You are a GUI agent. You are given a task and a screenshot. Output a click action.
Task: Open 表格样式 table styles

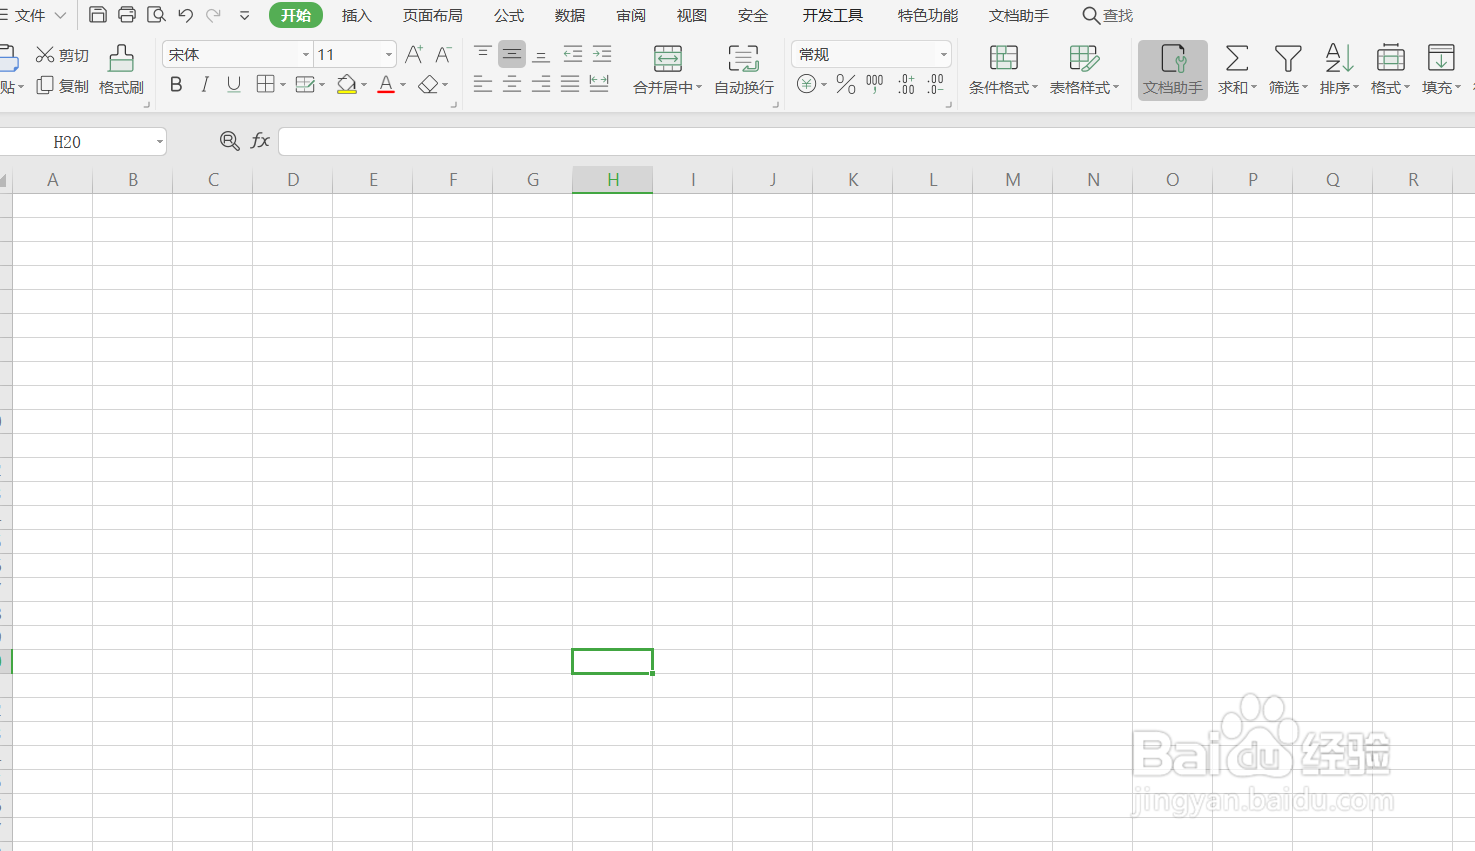pos(1084,70)
